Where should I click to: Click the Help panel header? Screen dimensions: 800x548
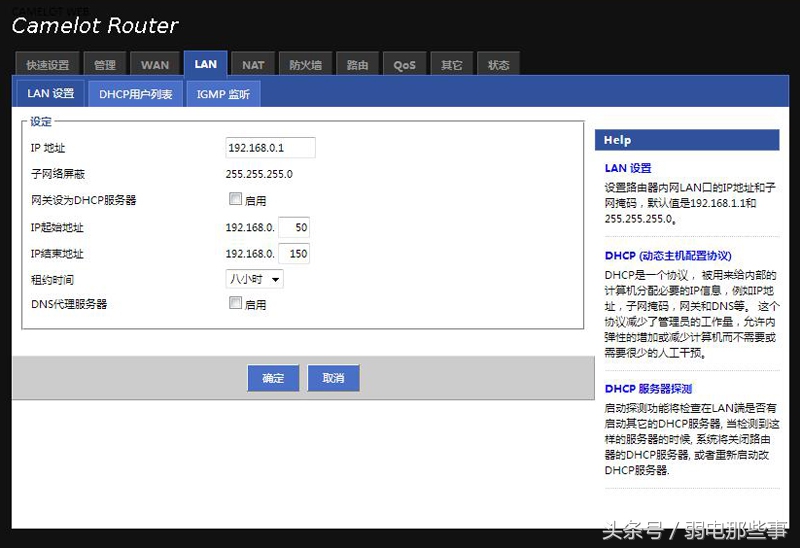[x=687, y=140]
